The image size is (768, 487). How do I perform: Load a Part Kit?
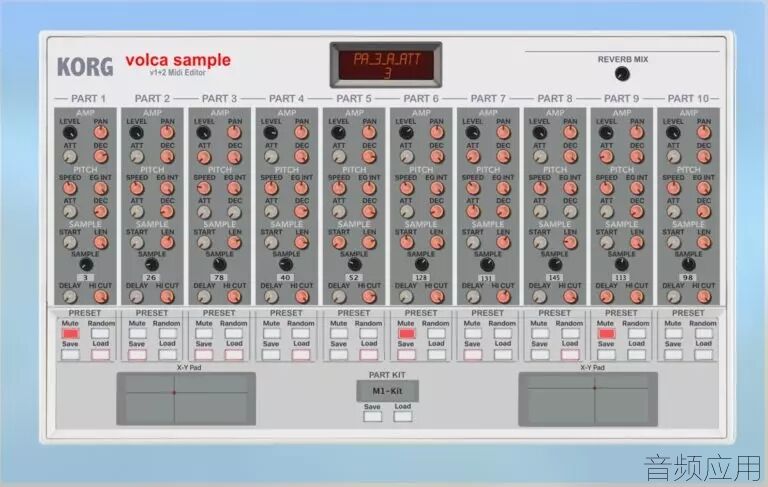[403, 416]
